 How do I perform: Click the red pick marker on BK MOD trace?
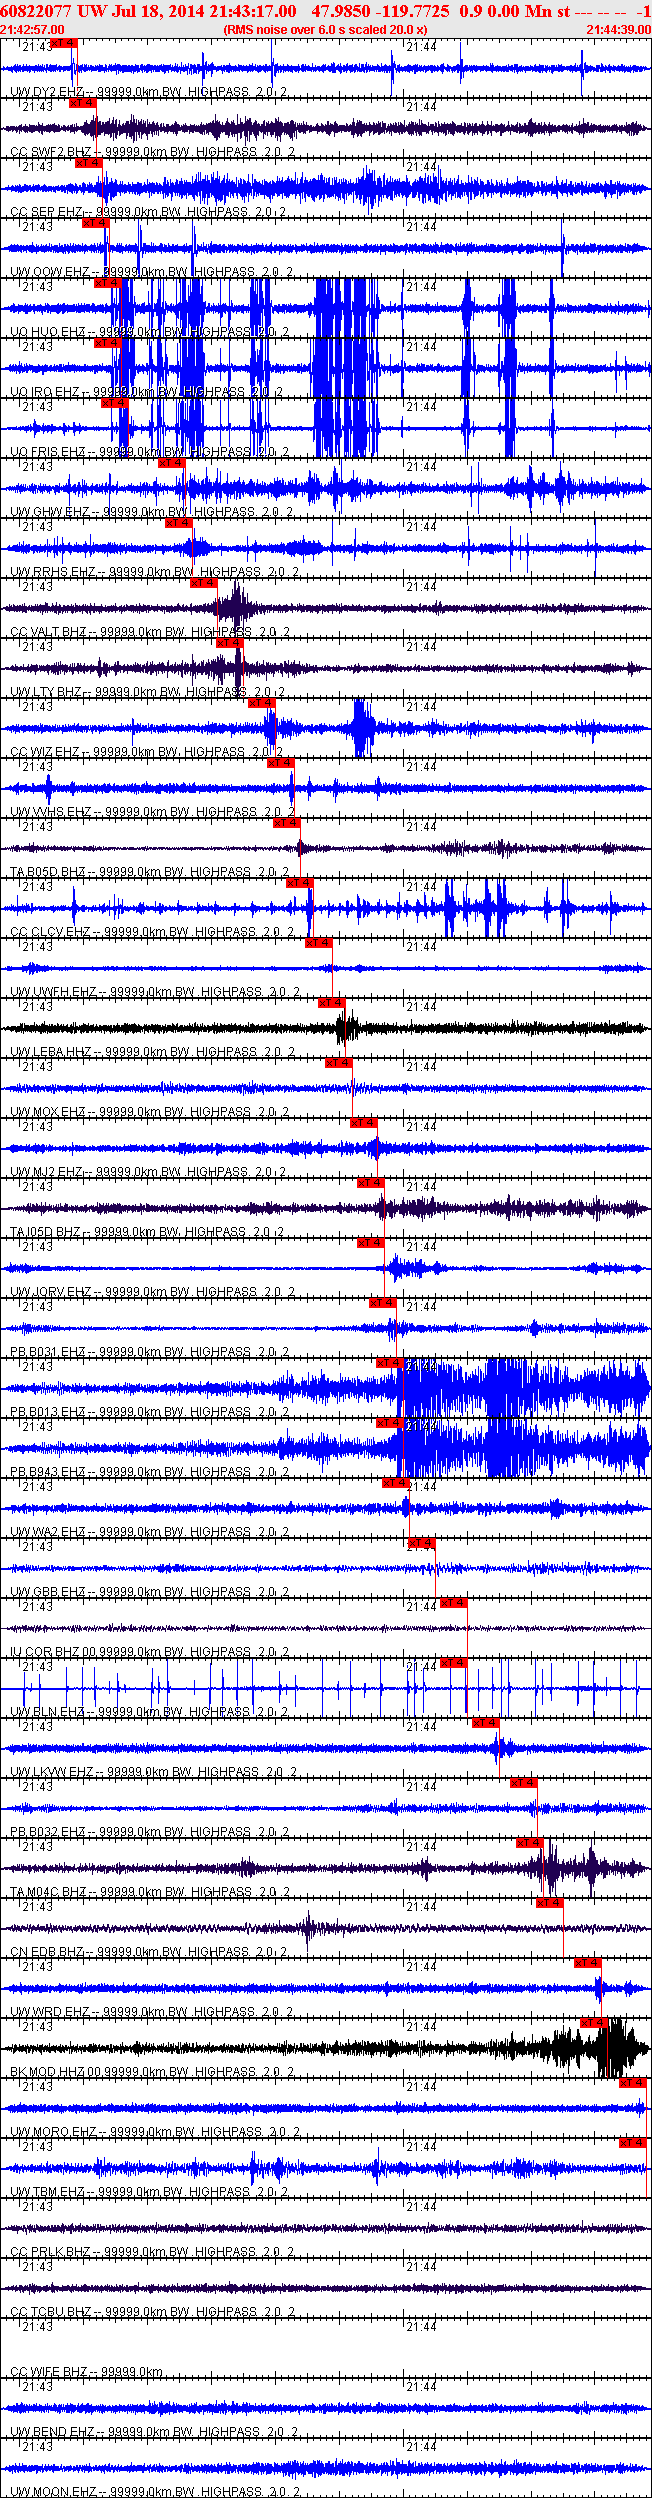tap(595, 2023)
